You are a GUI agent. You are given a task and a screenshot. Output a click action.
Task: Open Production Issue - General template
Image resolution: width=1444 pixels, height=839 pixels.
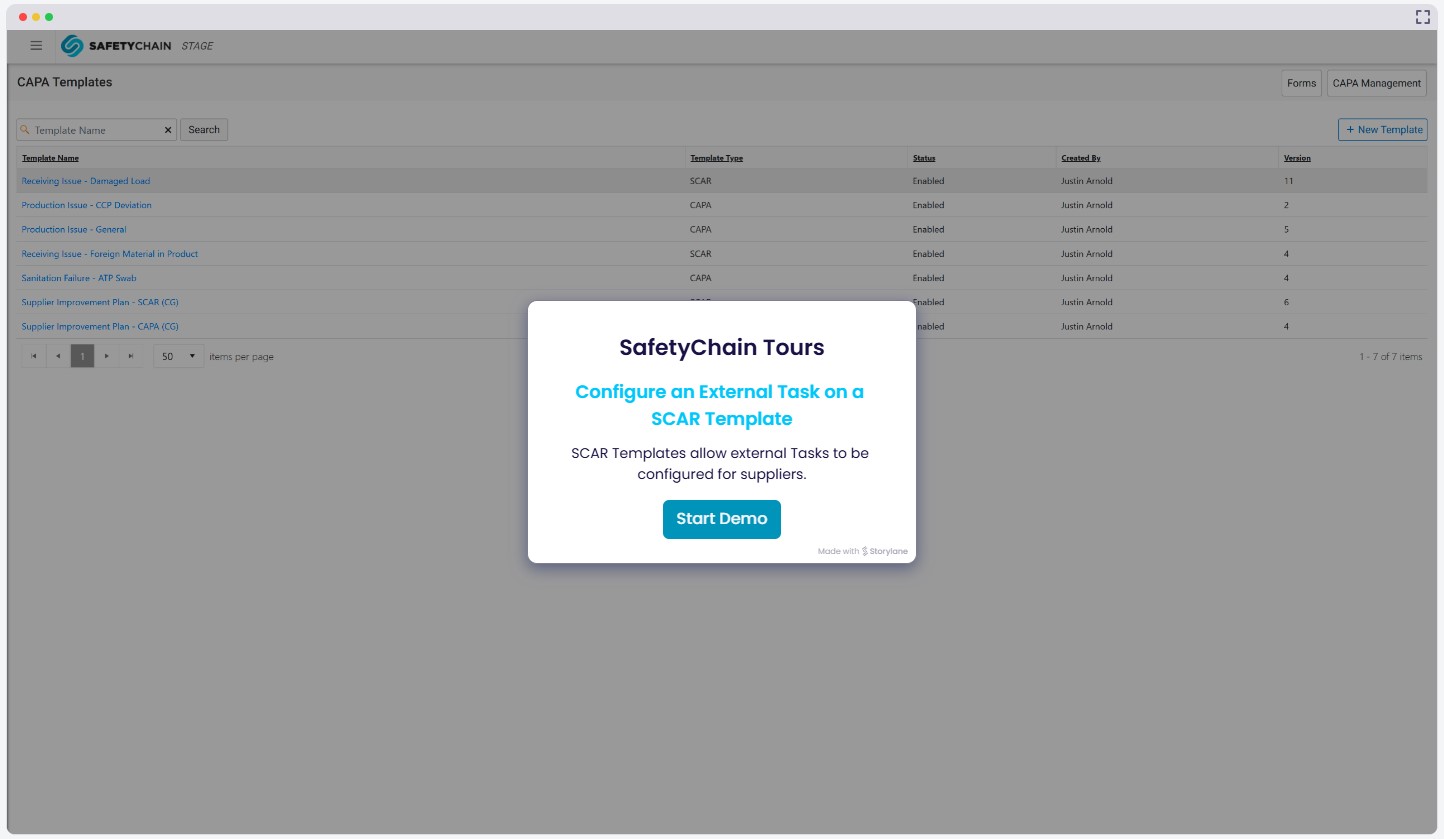point(74,230)
